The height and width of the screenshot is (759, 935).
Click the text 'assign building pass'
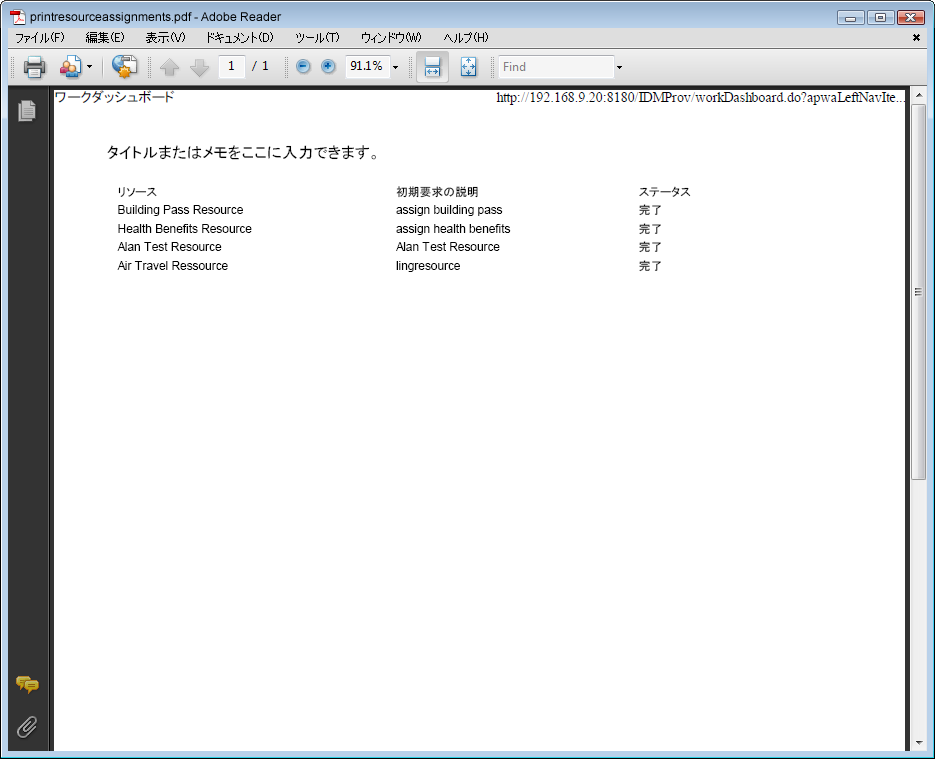click(x=449, y=210)
